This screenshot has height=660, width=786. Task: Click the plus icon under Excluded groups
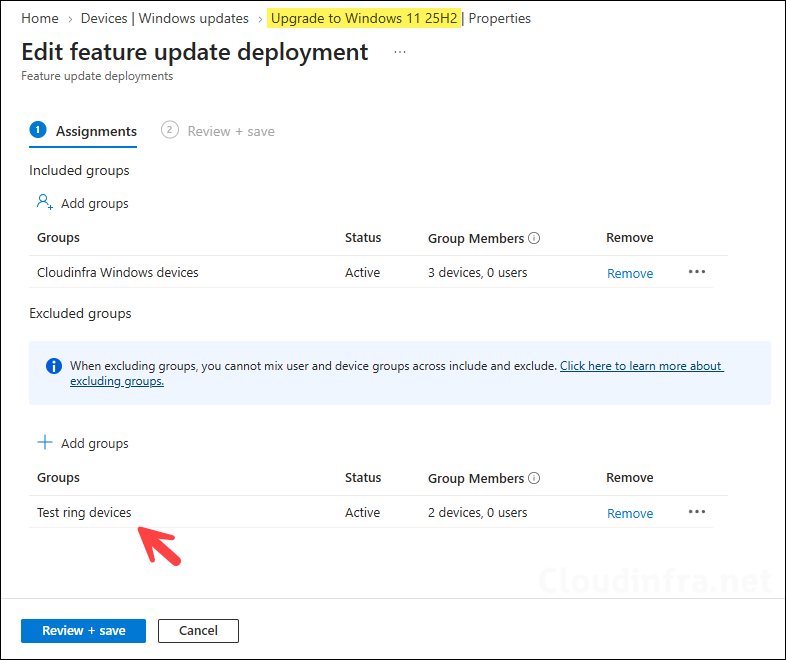point(45,442)
